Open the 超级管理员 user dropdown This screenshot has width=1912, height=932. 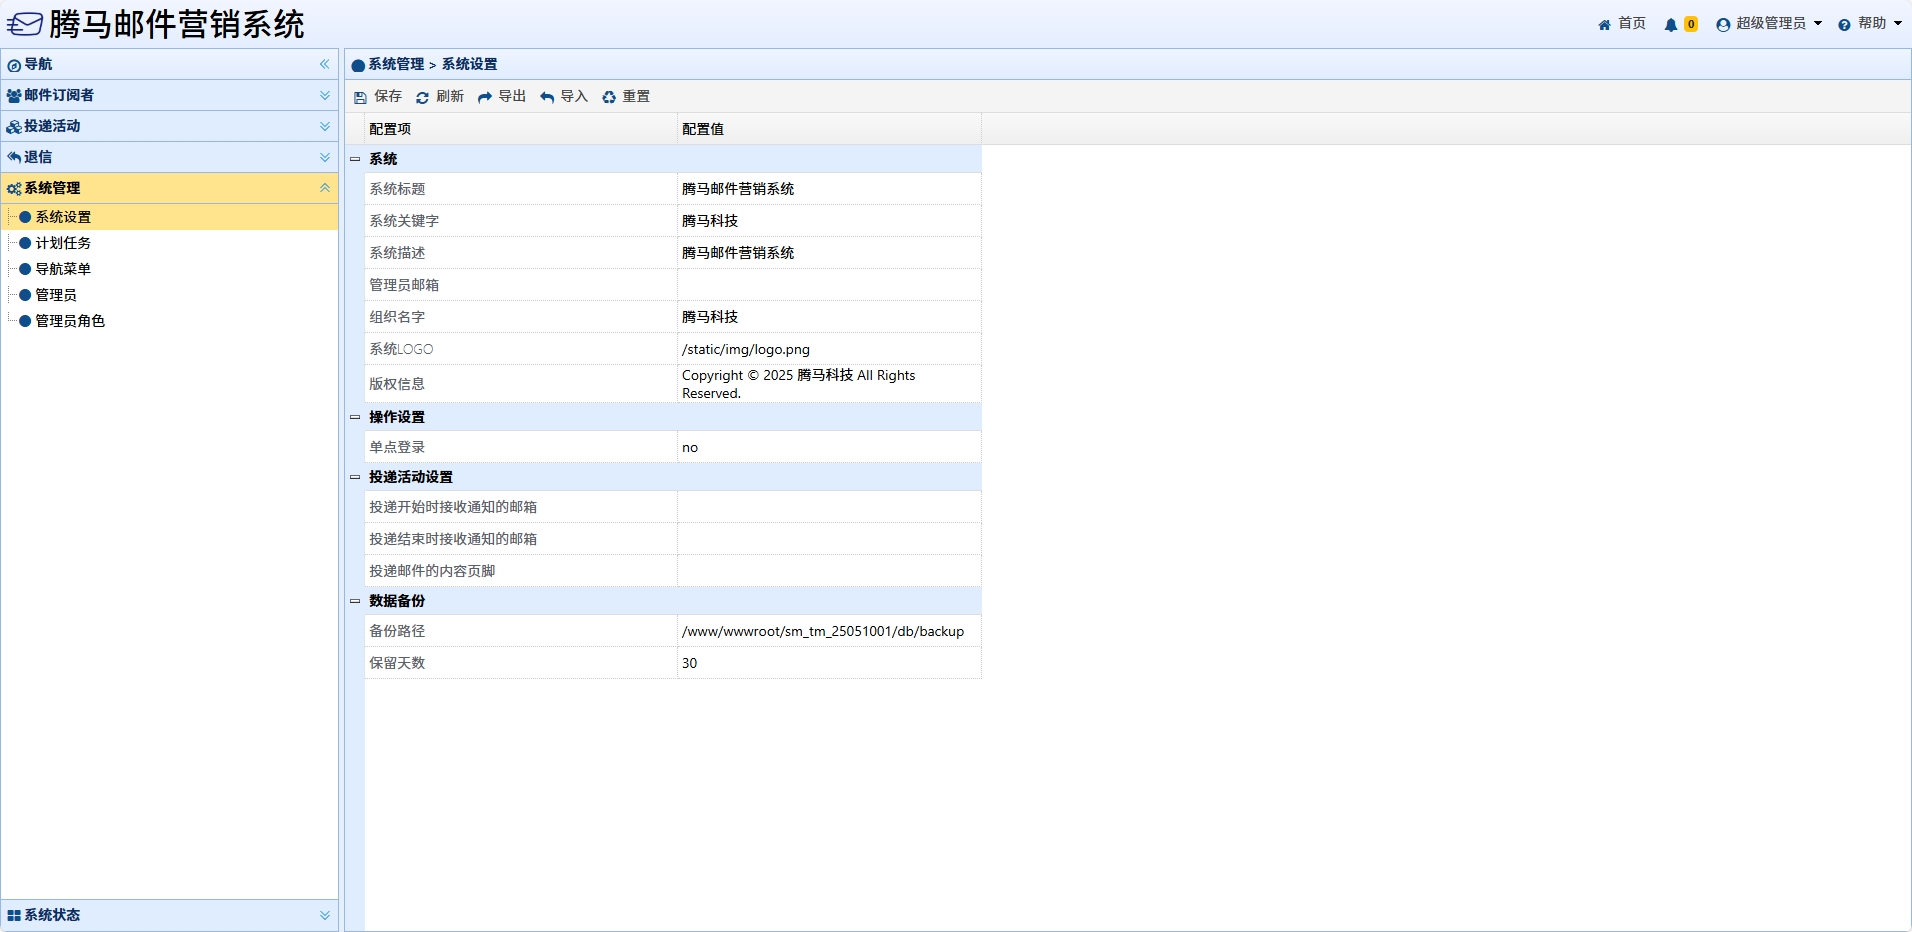tap(1770, 24)
